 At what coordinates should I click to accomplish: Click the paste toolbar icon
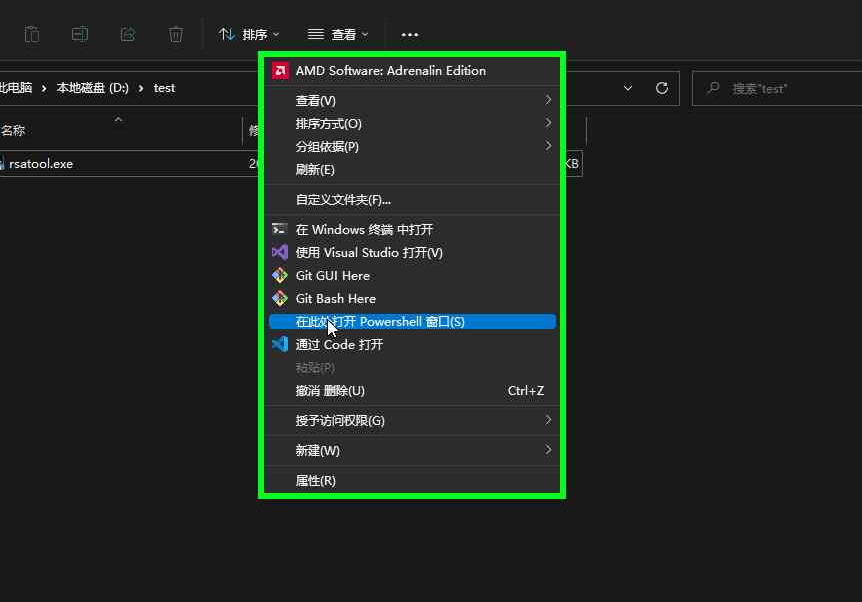tap(32, 35)
